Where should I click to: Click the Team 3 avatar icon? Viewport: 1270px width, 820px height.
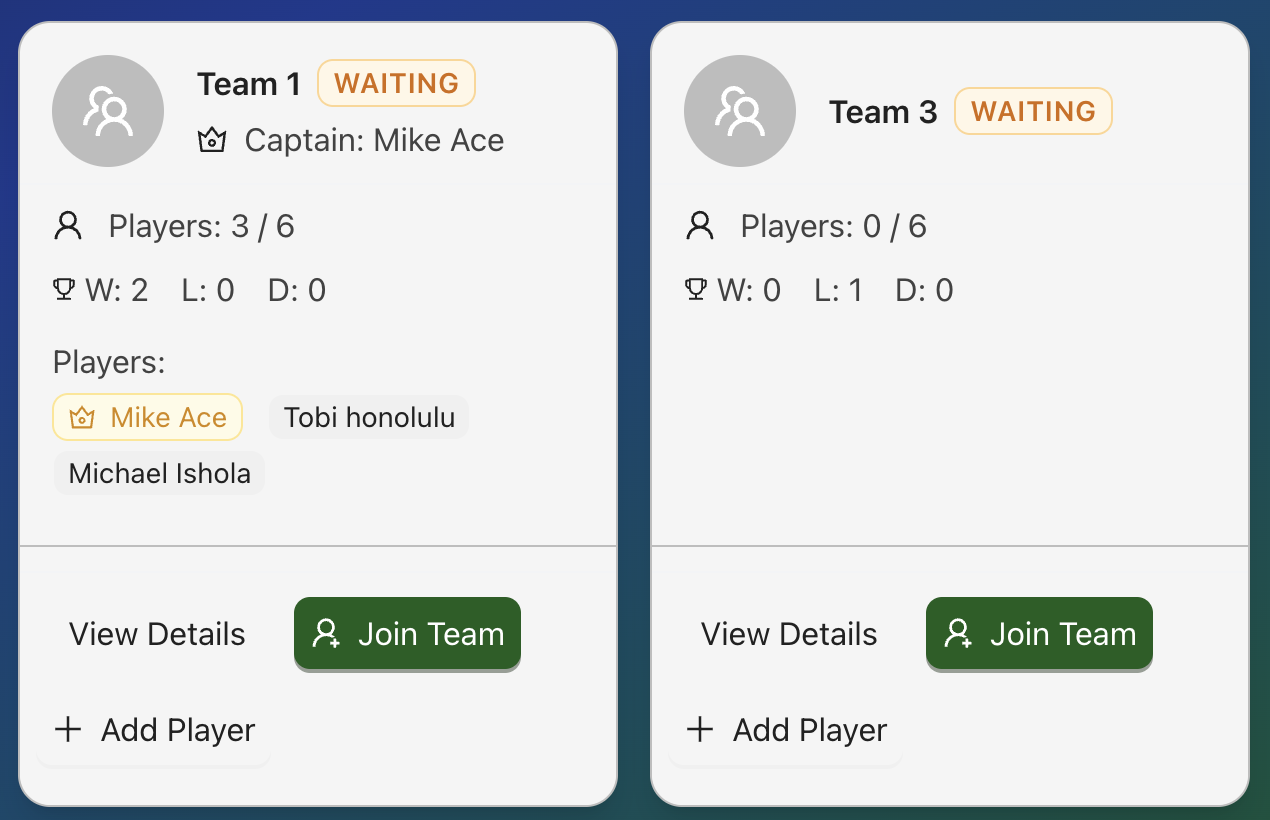[x=740, y=111]
